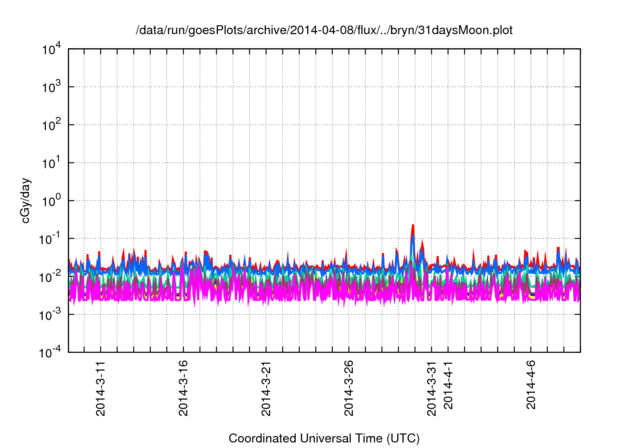Click the 10^-2 y-axis tick label
This screenshot has width=640, height=448.
(51, 276)
